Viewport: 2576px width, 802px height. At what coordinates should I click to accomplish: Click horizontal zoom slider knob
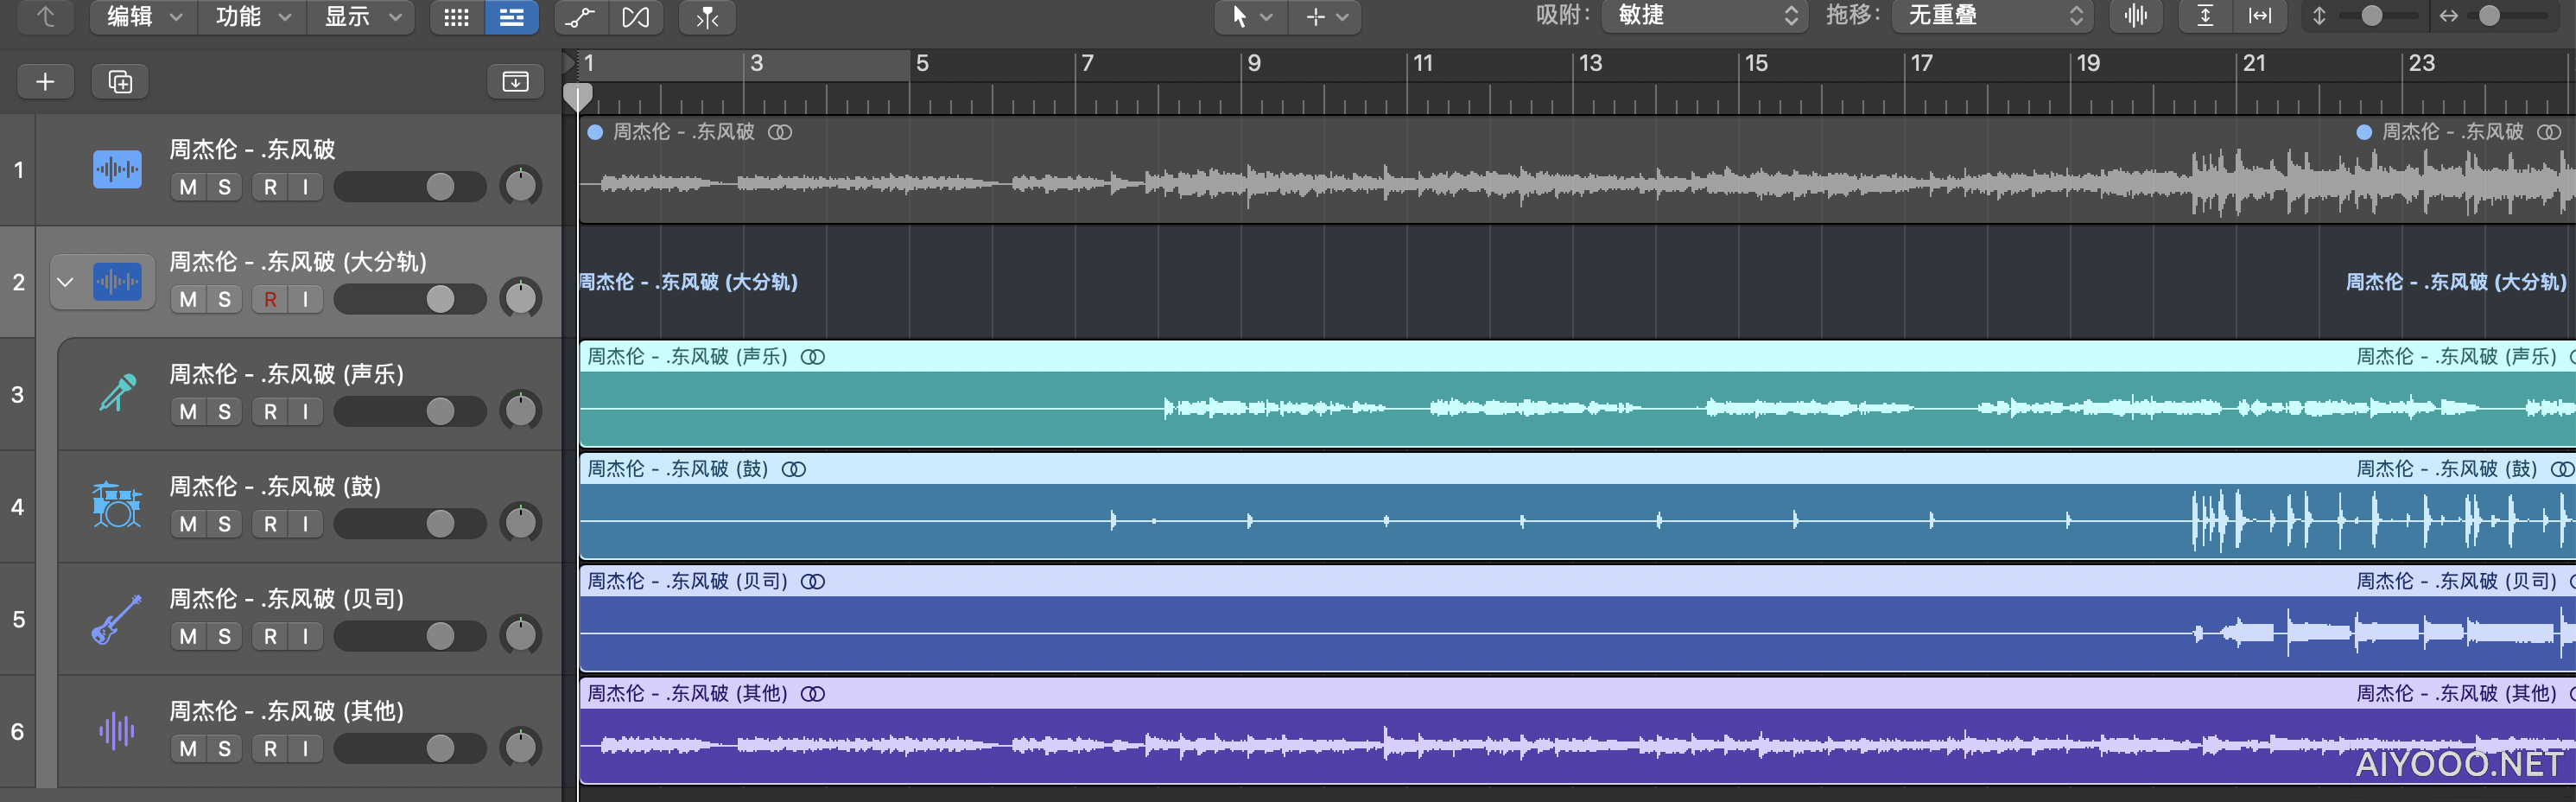2490,16
